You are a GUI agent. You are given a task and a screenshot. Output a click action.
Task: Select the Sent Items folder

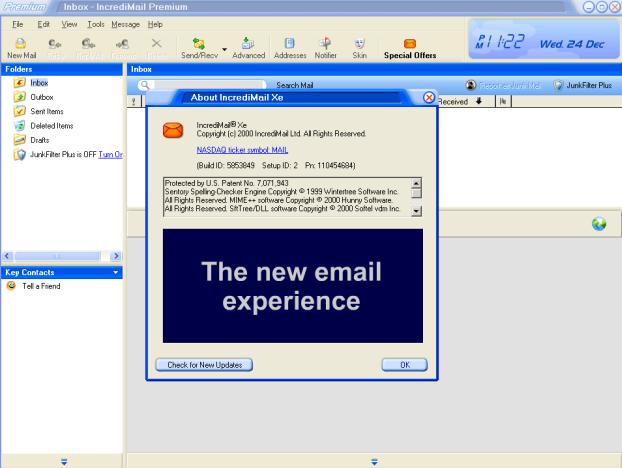coord(47,111)
